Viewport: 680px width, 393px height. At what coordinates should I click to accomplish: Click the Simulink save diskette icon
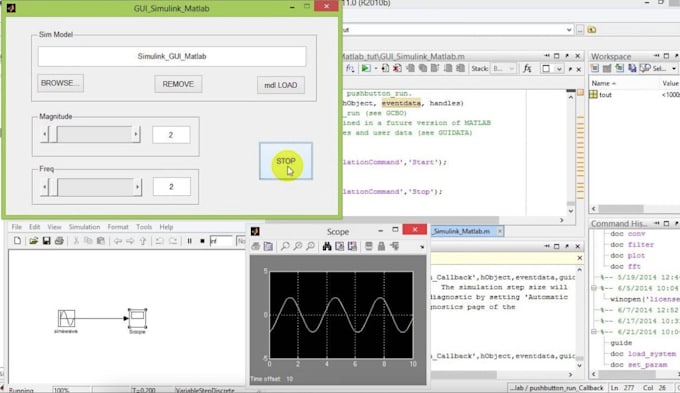coord(46,241)
